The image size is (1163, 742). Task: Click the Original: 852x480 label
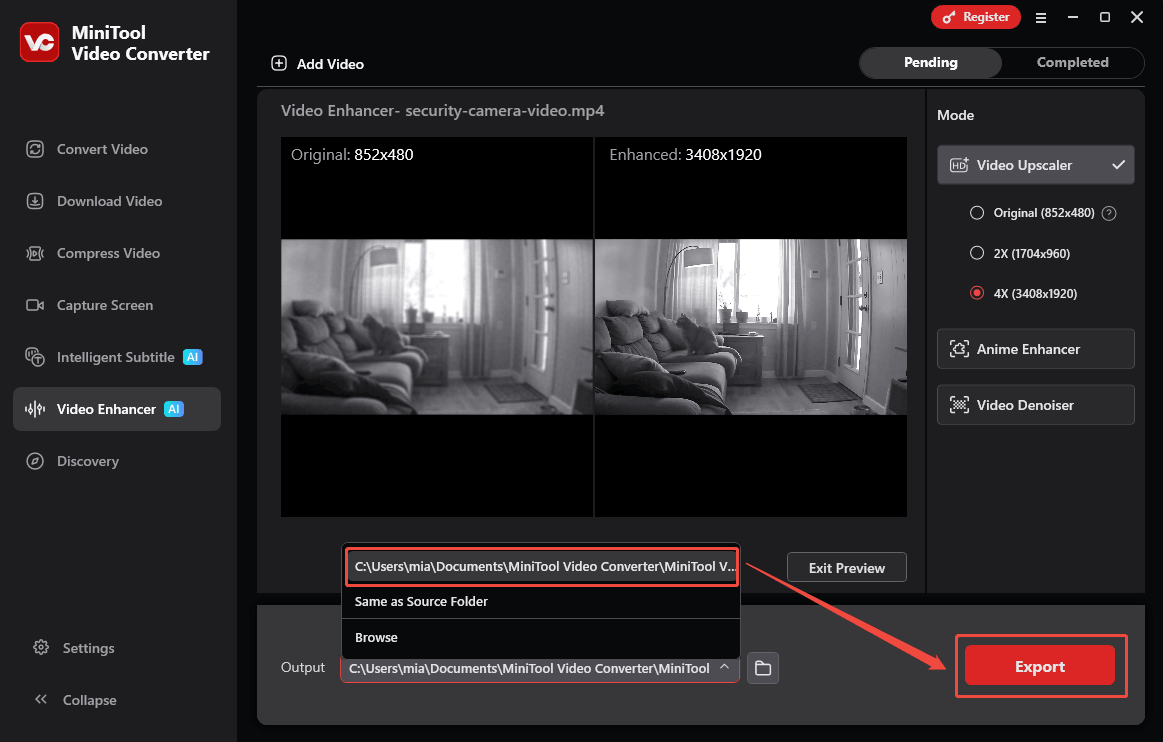click(352, 154)
